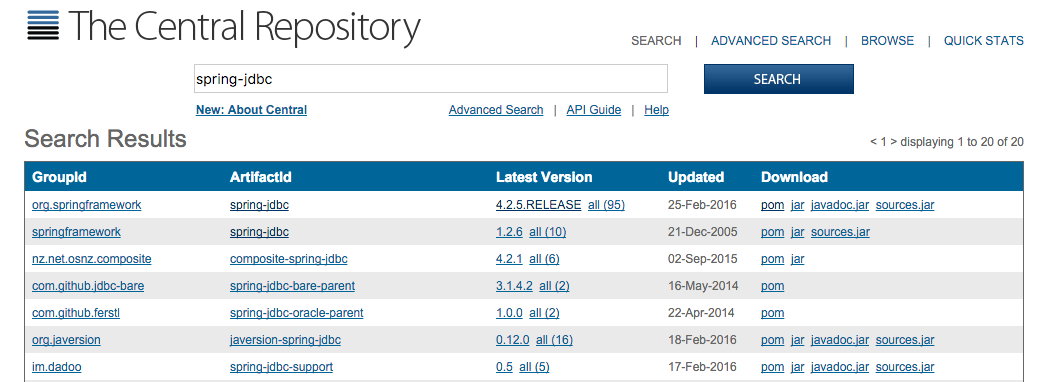Open im.dadoo group link
This screenshot has width=1043, height=382.
coord(57,367)
